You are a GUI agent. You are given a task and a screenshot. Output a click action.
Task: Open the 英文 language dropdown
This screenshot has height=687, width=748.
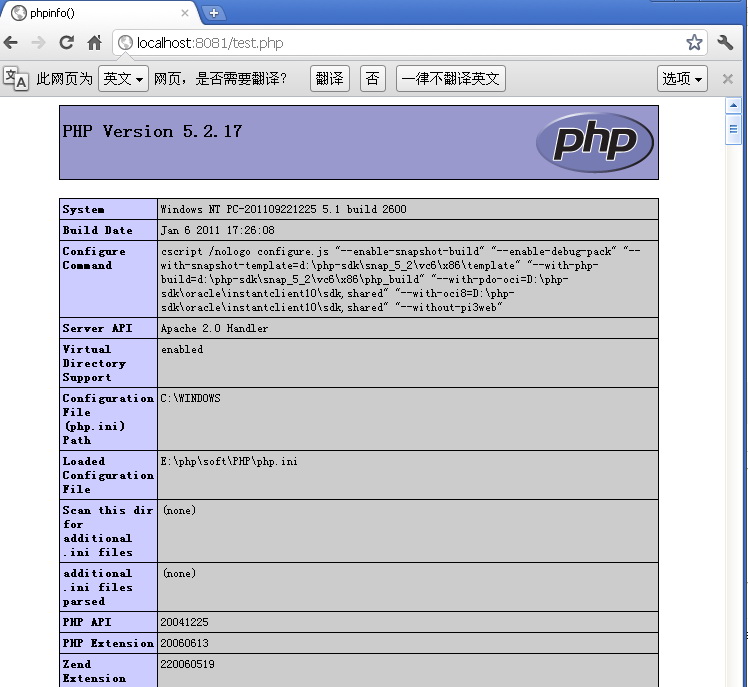(x=123, y=78)
